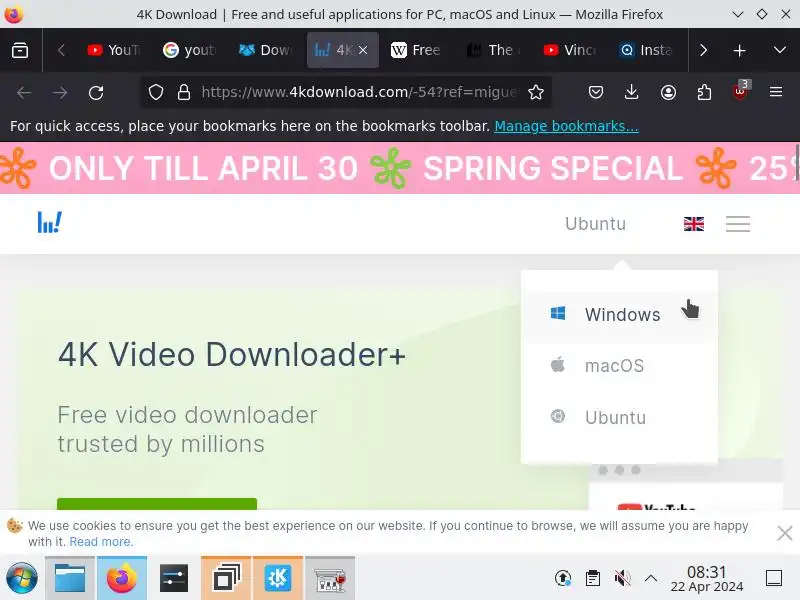
Task: Open system settings from taskbar
Action: point(173,579)
